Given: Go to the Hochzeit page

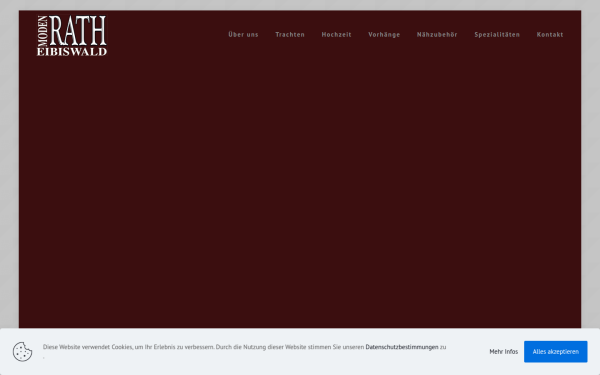Looking at the screenshot, I should [x=336, y=34].
